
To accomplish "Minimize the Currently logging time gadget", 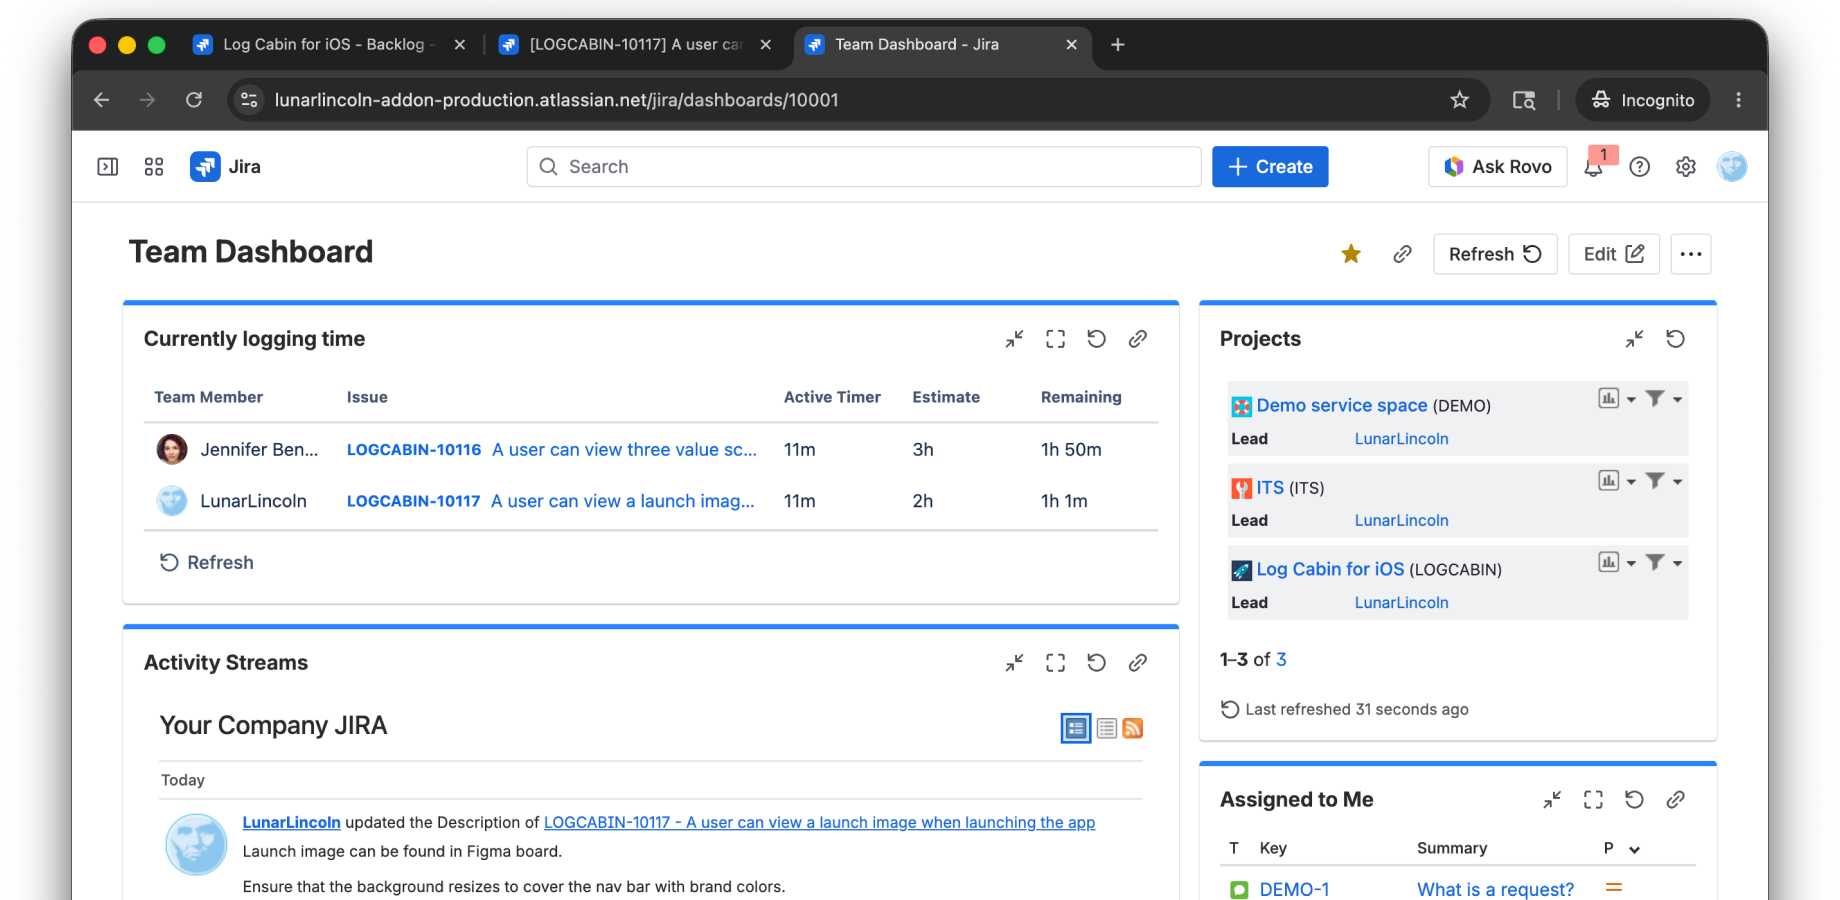I will [x=1015, y=339].
